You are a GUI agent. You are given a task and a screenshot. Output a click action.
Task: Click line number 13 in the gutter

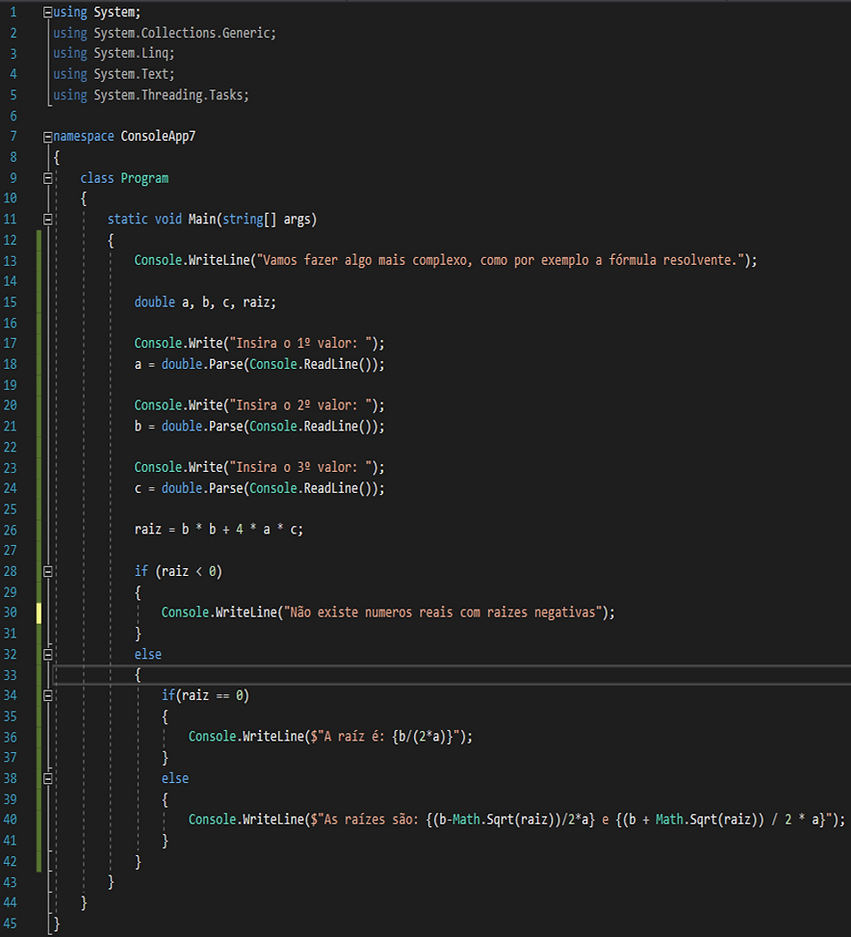pos(10,261)
